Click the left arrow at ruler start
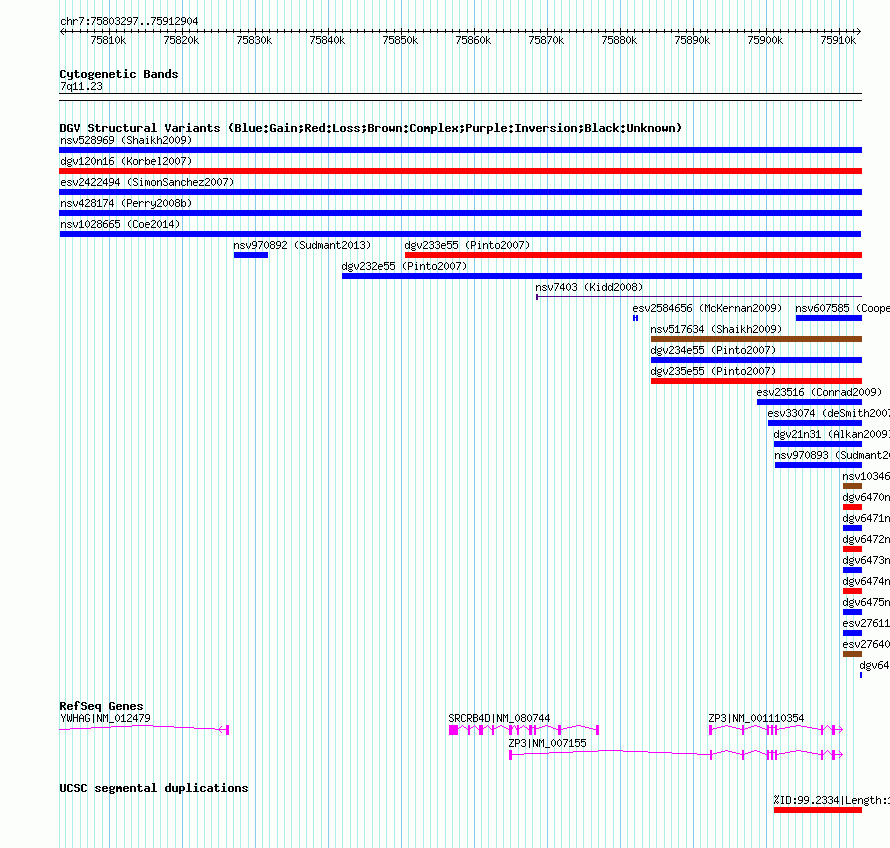The height and width of the screenshot is (848, 890). [x=62, y=32]
